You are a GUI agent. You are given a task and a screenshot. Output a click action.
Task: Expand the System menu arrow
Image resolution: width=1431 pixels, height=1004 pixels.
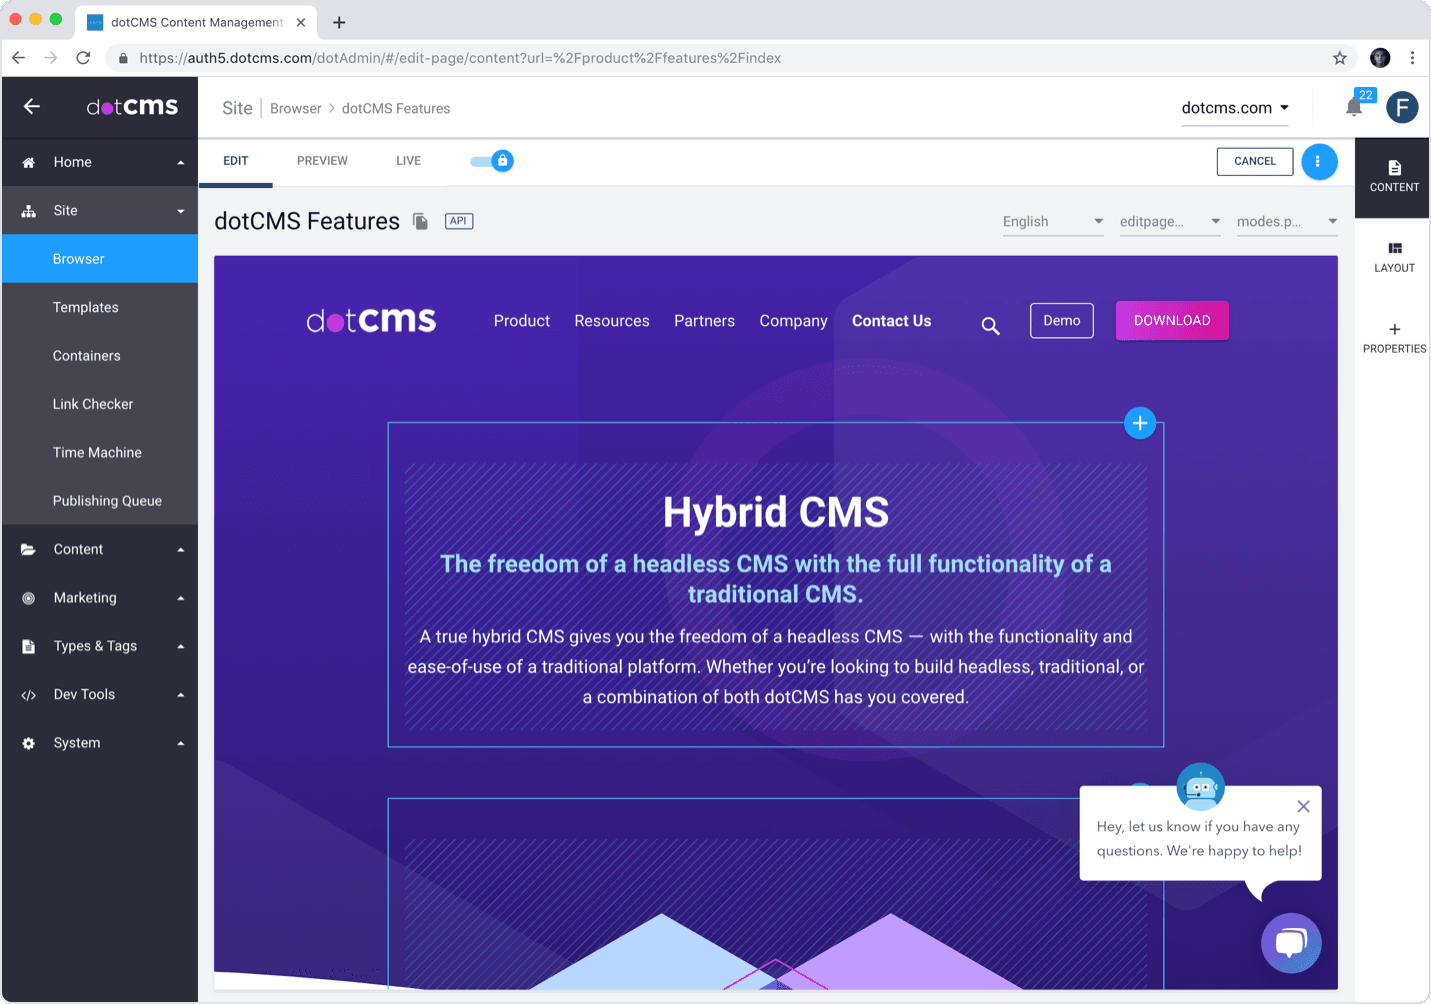coord(181,744)
